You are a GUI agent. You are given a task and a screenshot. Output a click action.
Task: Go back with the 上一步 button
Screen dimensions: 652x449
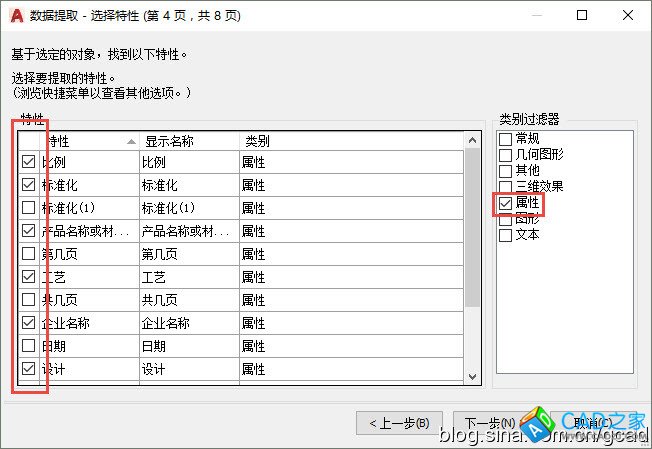(x=399, y=422)
